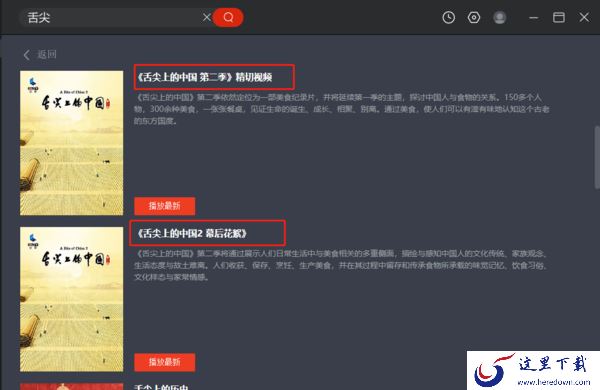Open the watch history clock icon

448,17
